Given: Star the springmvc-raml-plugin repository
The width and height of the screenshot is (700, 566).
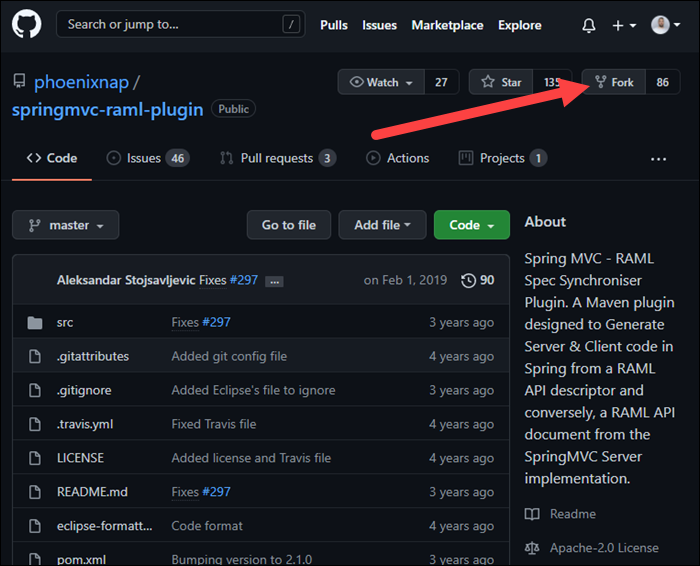Looking at the screenshot, I should coord(501,82).
